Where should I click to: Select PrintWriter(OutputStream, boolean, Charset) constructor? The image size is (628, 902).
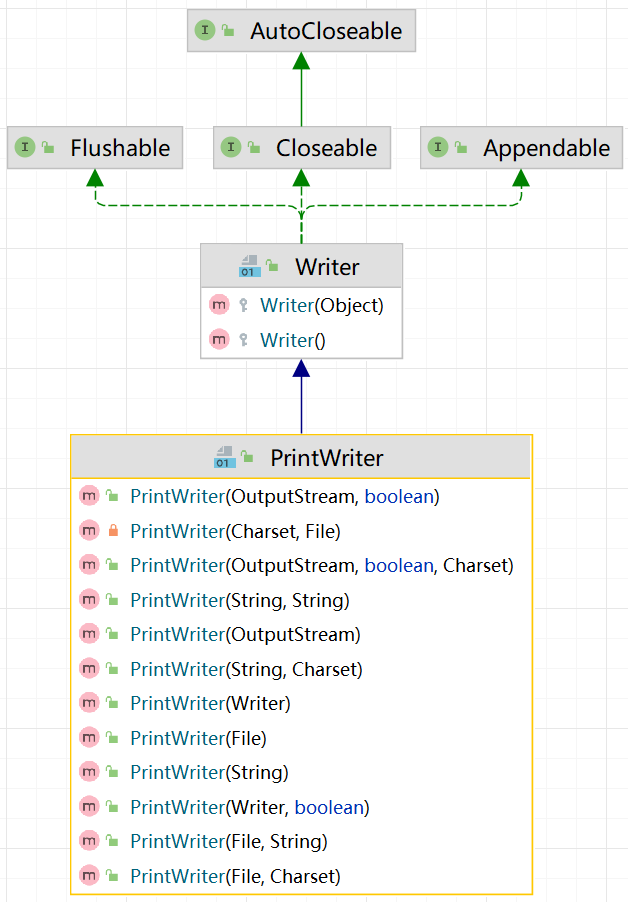(321, 565)
